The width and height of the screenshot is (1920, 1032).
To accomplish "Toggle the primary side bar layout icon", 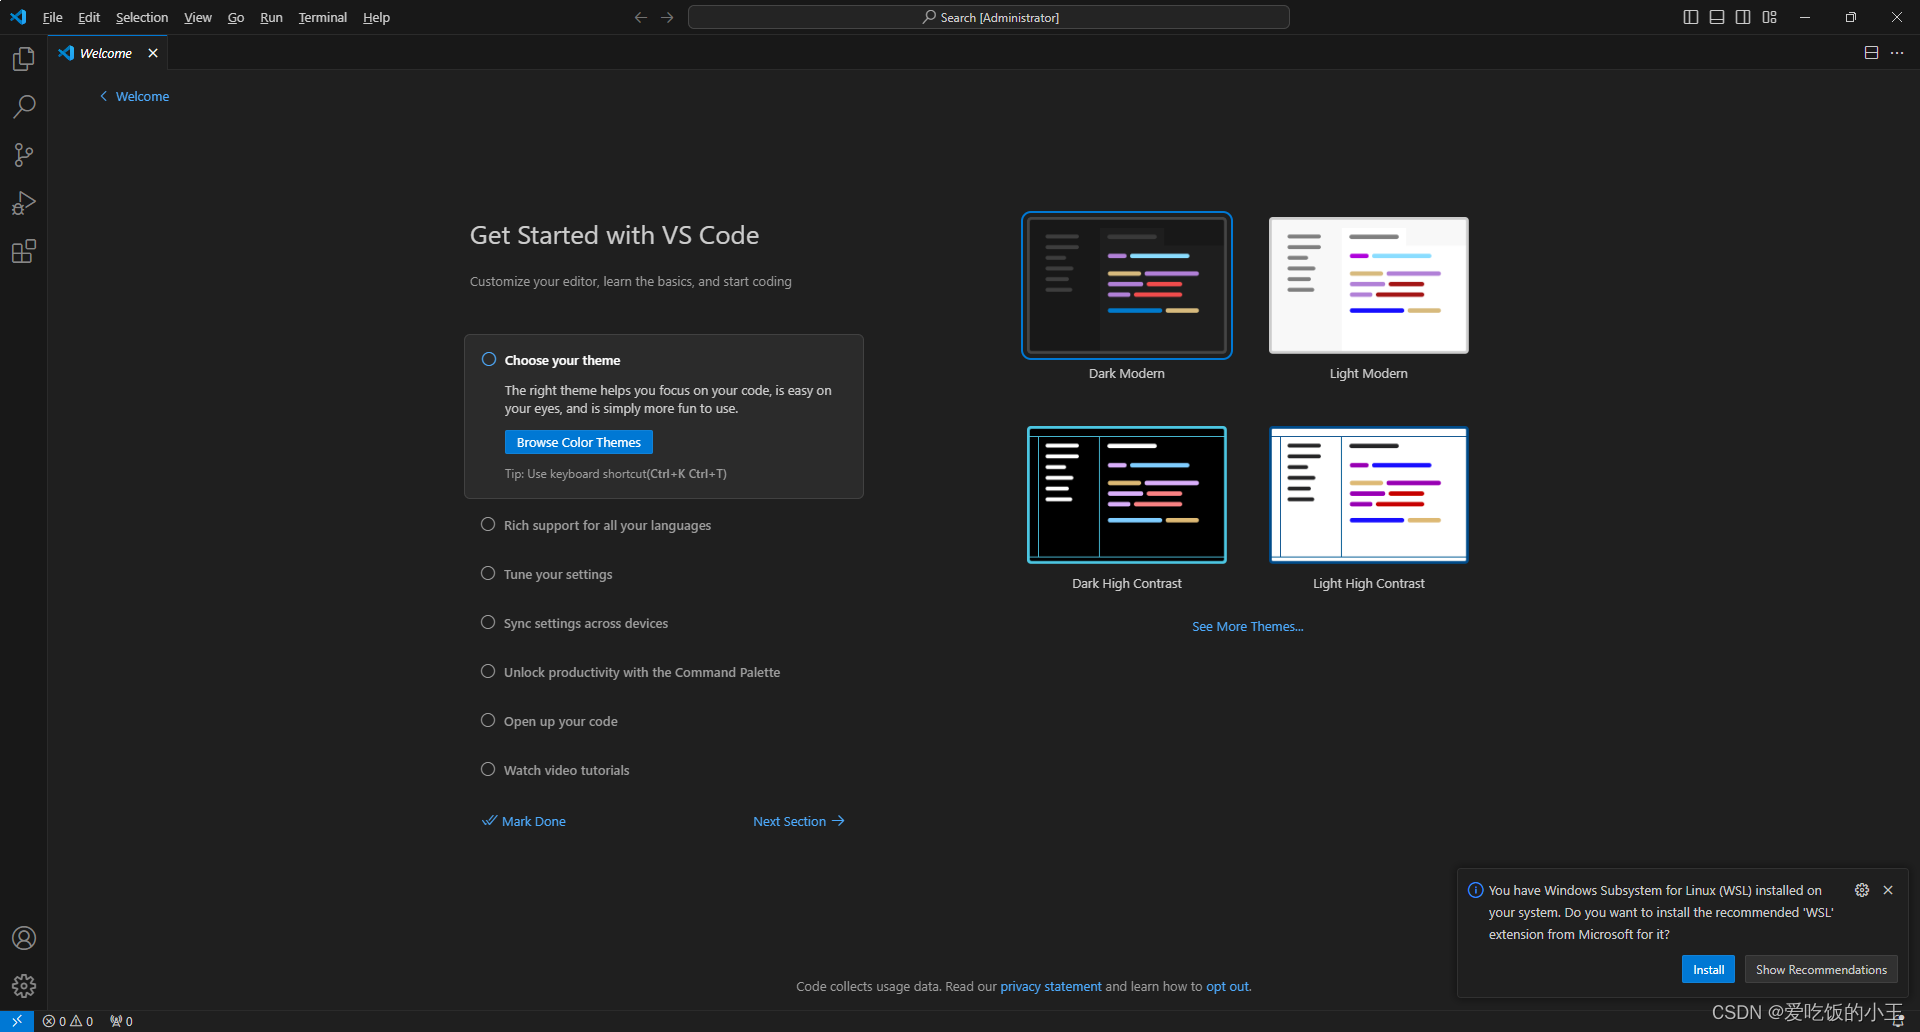I will 1691,17.
